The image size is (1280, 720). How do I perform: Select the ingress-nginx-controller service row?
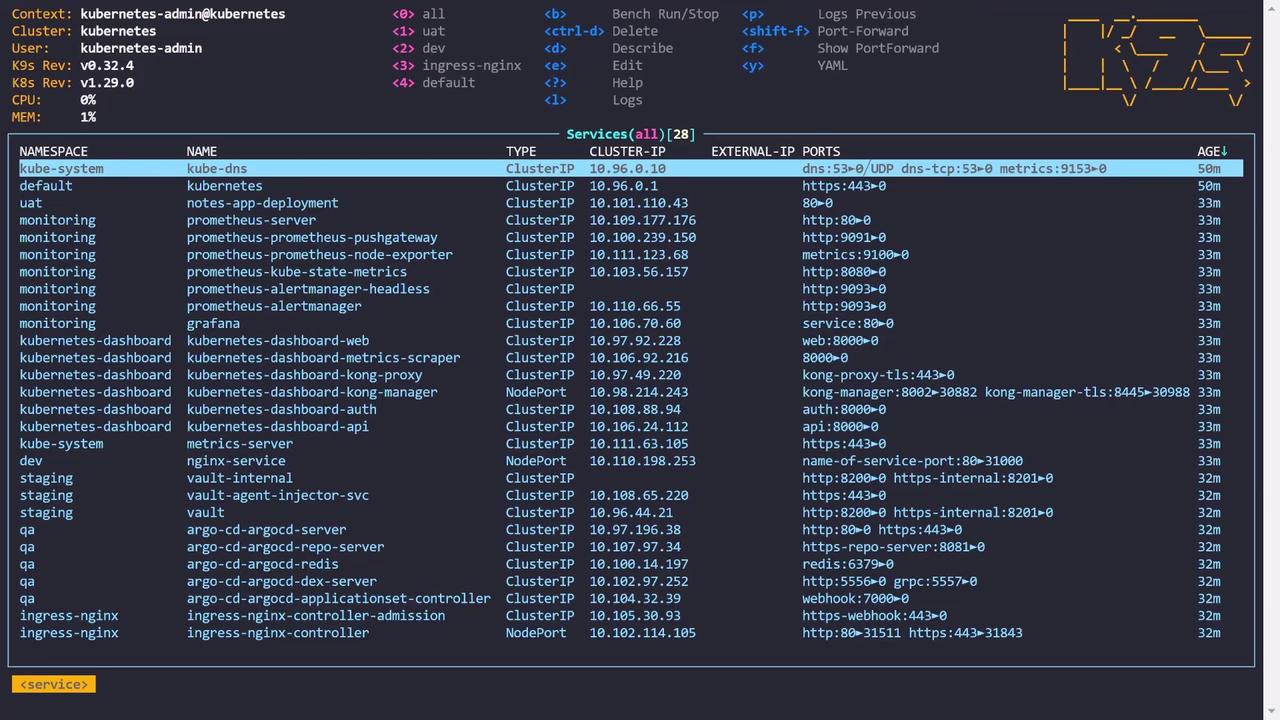coord(277,633)
